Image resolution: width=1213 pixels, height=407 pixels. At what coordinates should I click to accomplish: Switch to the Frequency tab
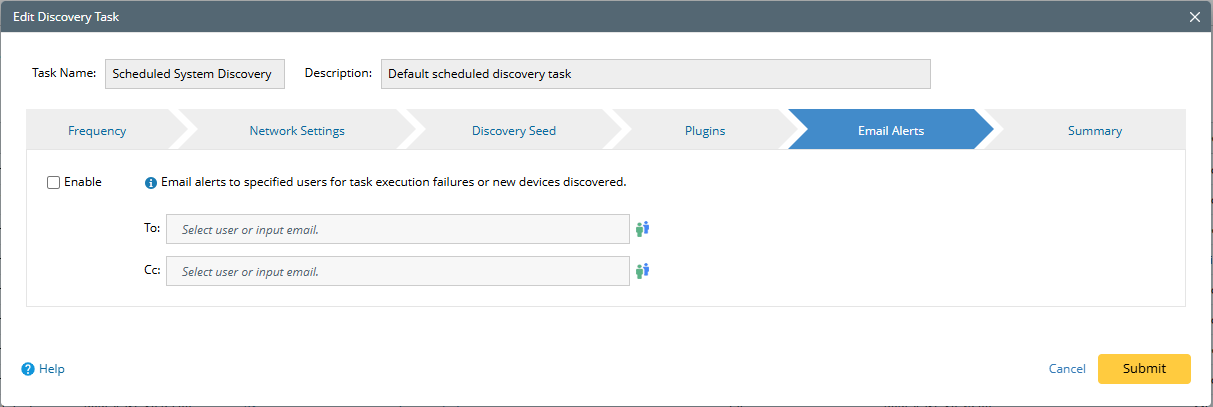[97, 131]
